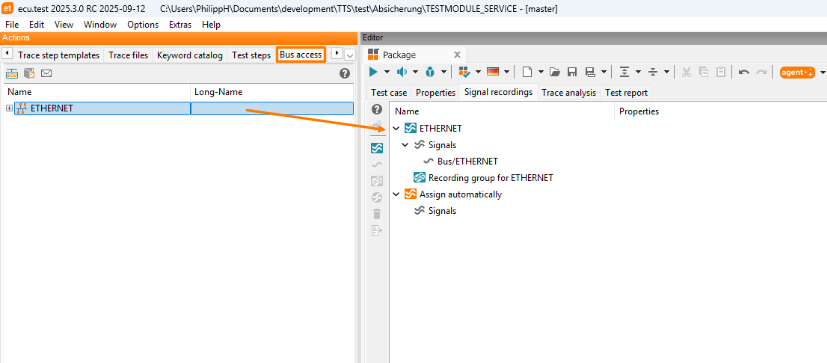Click the Open folder icon

pos(554,72)
